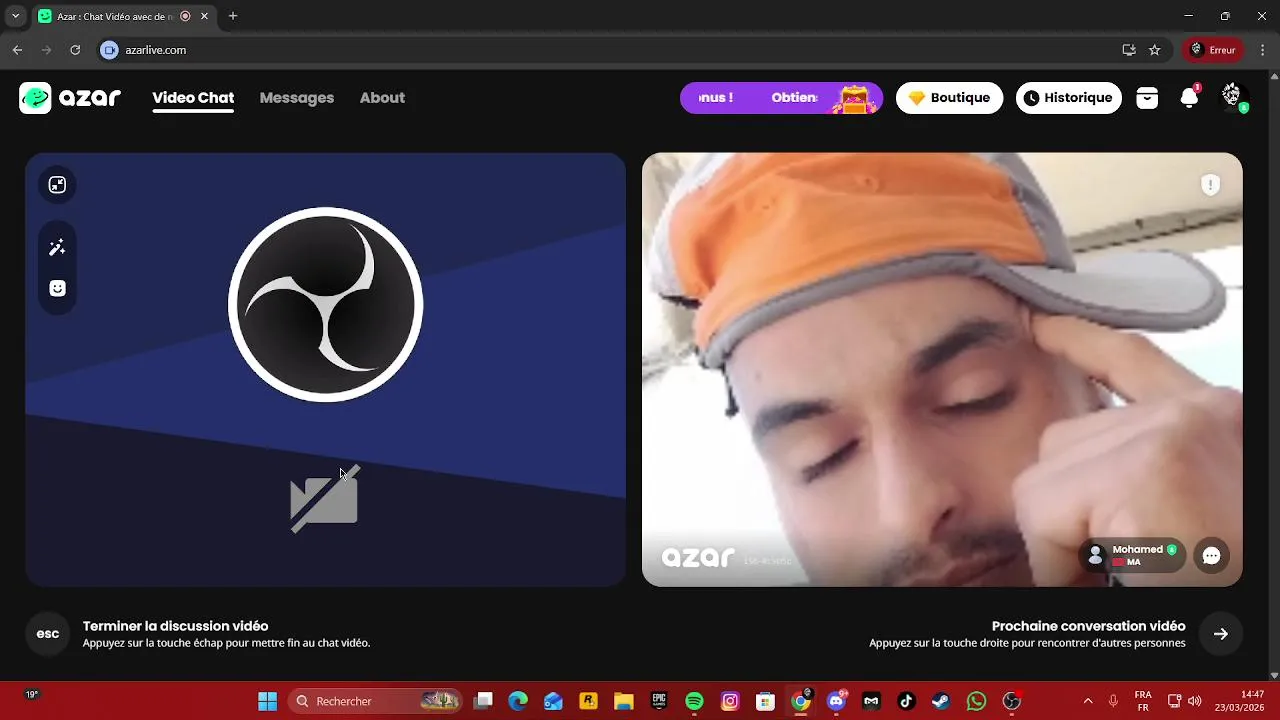Open WhatsApp from the taskbar

977,701
